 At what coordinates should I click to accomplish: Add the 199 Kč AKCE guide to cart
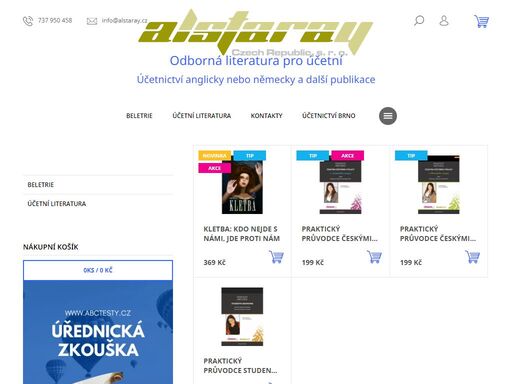[x=374, y=257]
